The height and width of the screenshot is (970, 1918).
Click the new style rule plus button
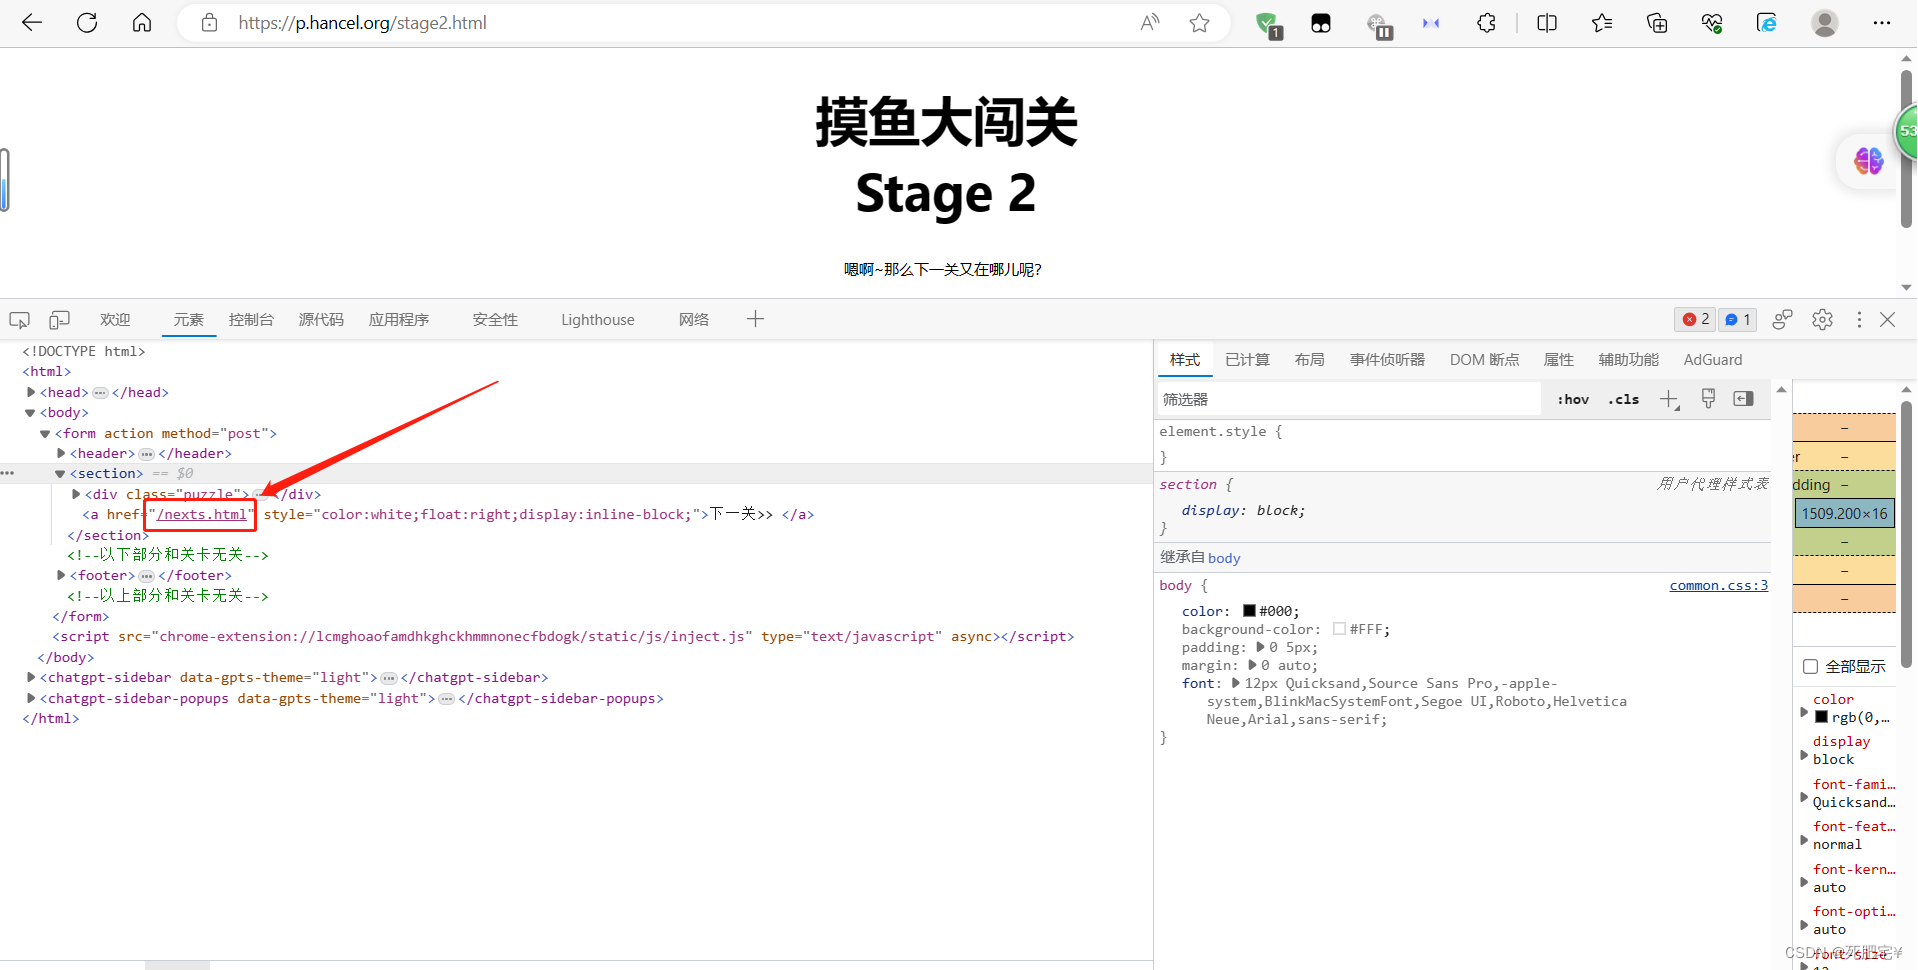(1669, 400)
